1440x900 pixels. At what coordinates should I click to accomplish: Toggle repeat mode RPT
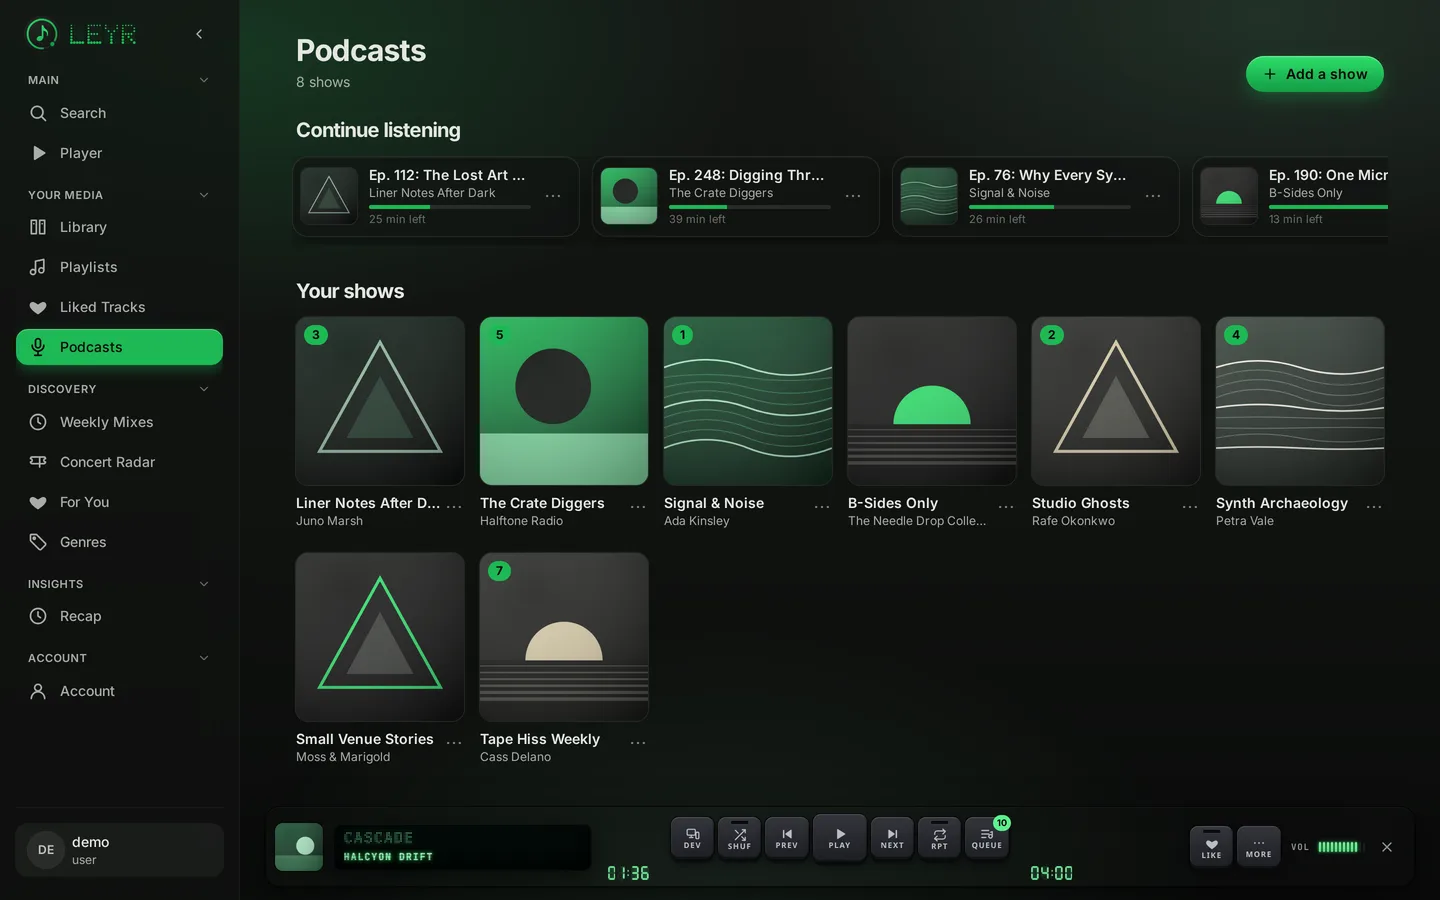[939, 838]
